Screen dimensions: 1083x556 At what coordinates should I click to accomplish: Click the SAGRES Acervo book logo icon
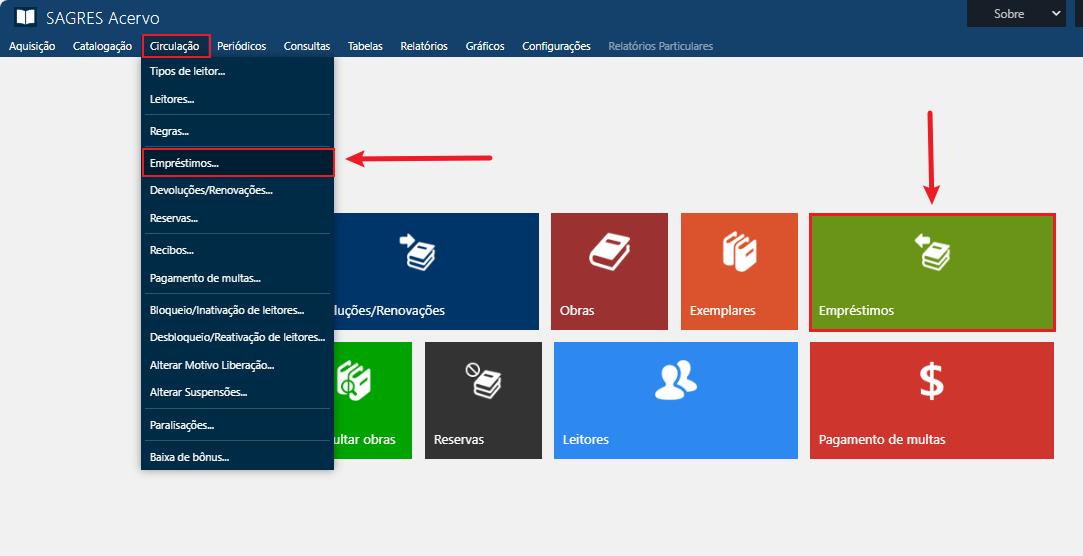(26, 17)
